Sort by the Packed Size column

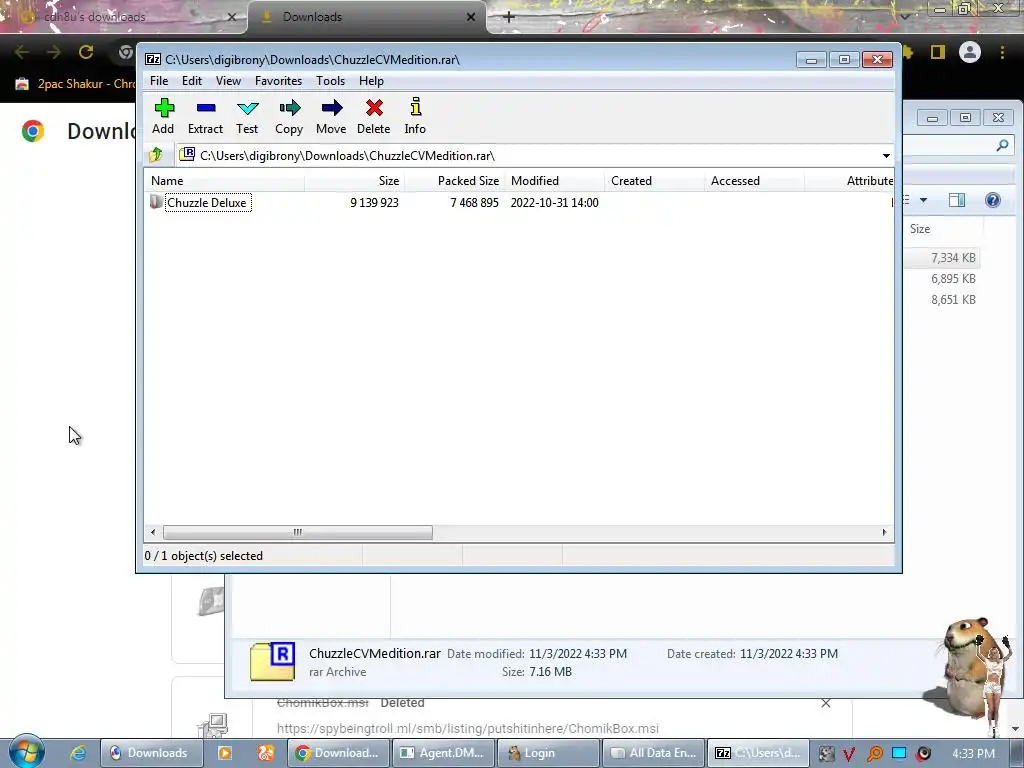pos(454,181)
